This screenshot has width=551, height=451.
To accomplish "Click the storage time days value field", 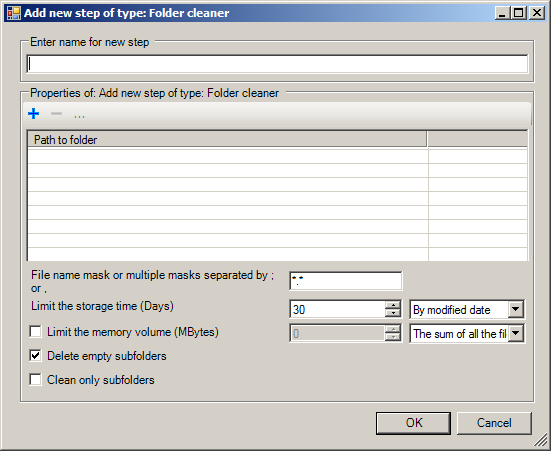I will pos(338,309).
